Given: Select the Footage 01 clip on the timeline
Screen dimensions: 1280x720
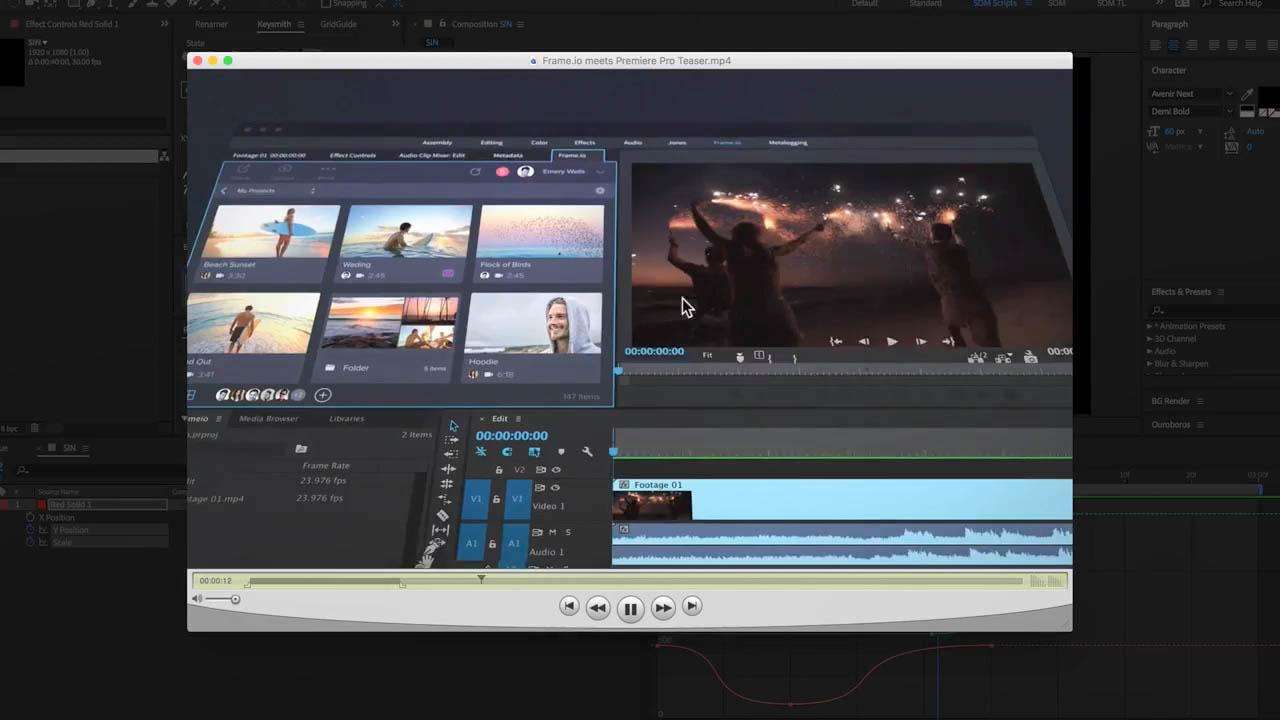Looking at the screenshot, I should (842, 499).
